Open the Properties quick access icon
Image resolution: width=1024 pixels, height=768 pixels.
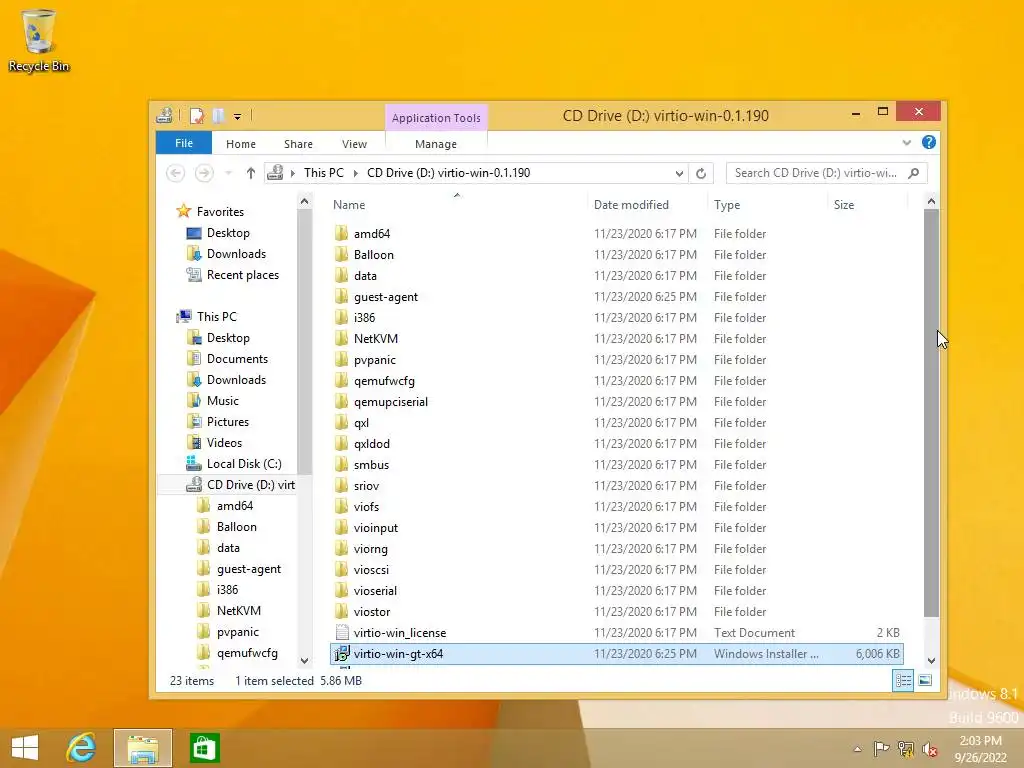tap(197, 116)
